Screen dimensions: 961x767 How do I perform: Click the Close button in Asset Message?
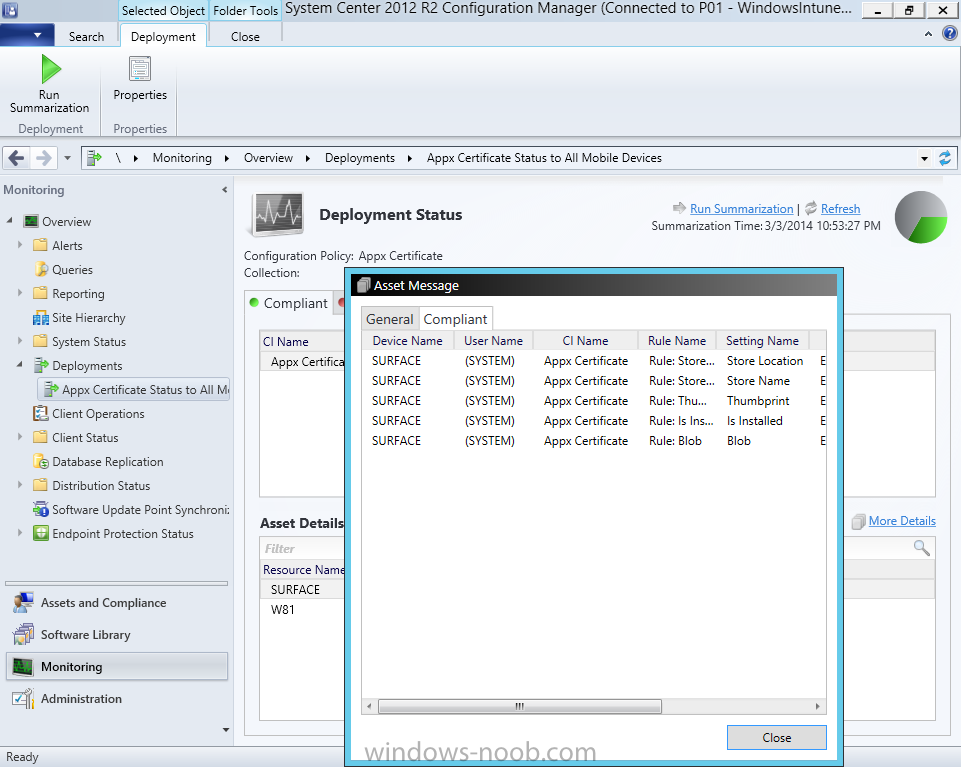[x=777, y=738]
